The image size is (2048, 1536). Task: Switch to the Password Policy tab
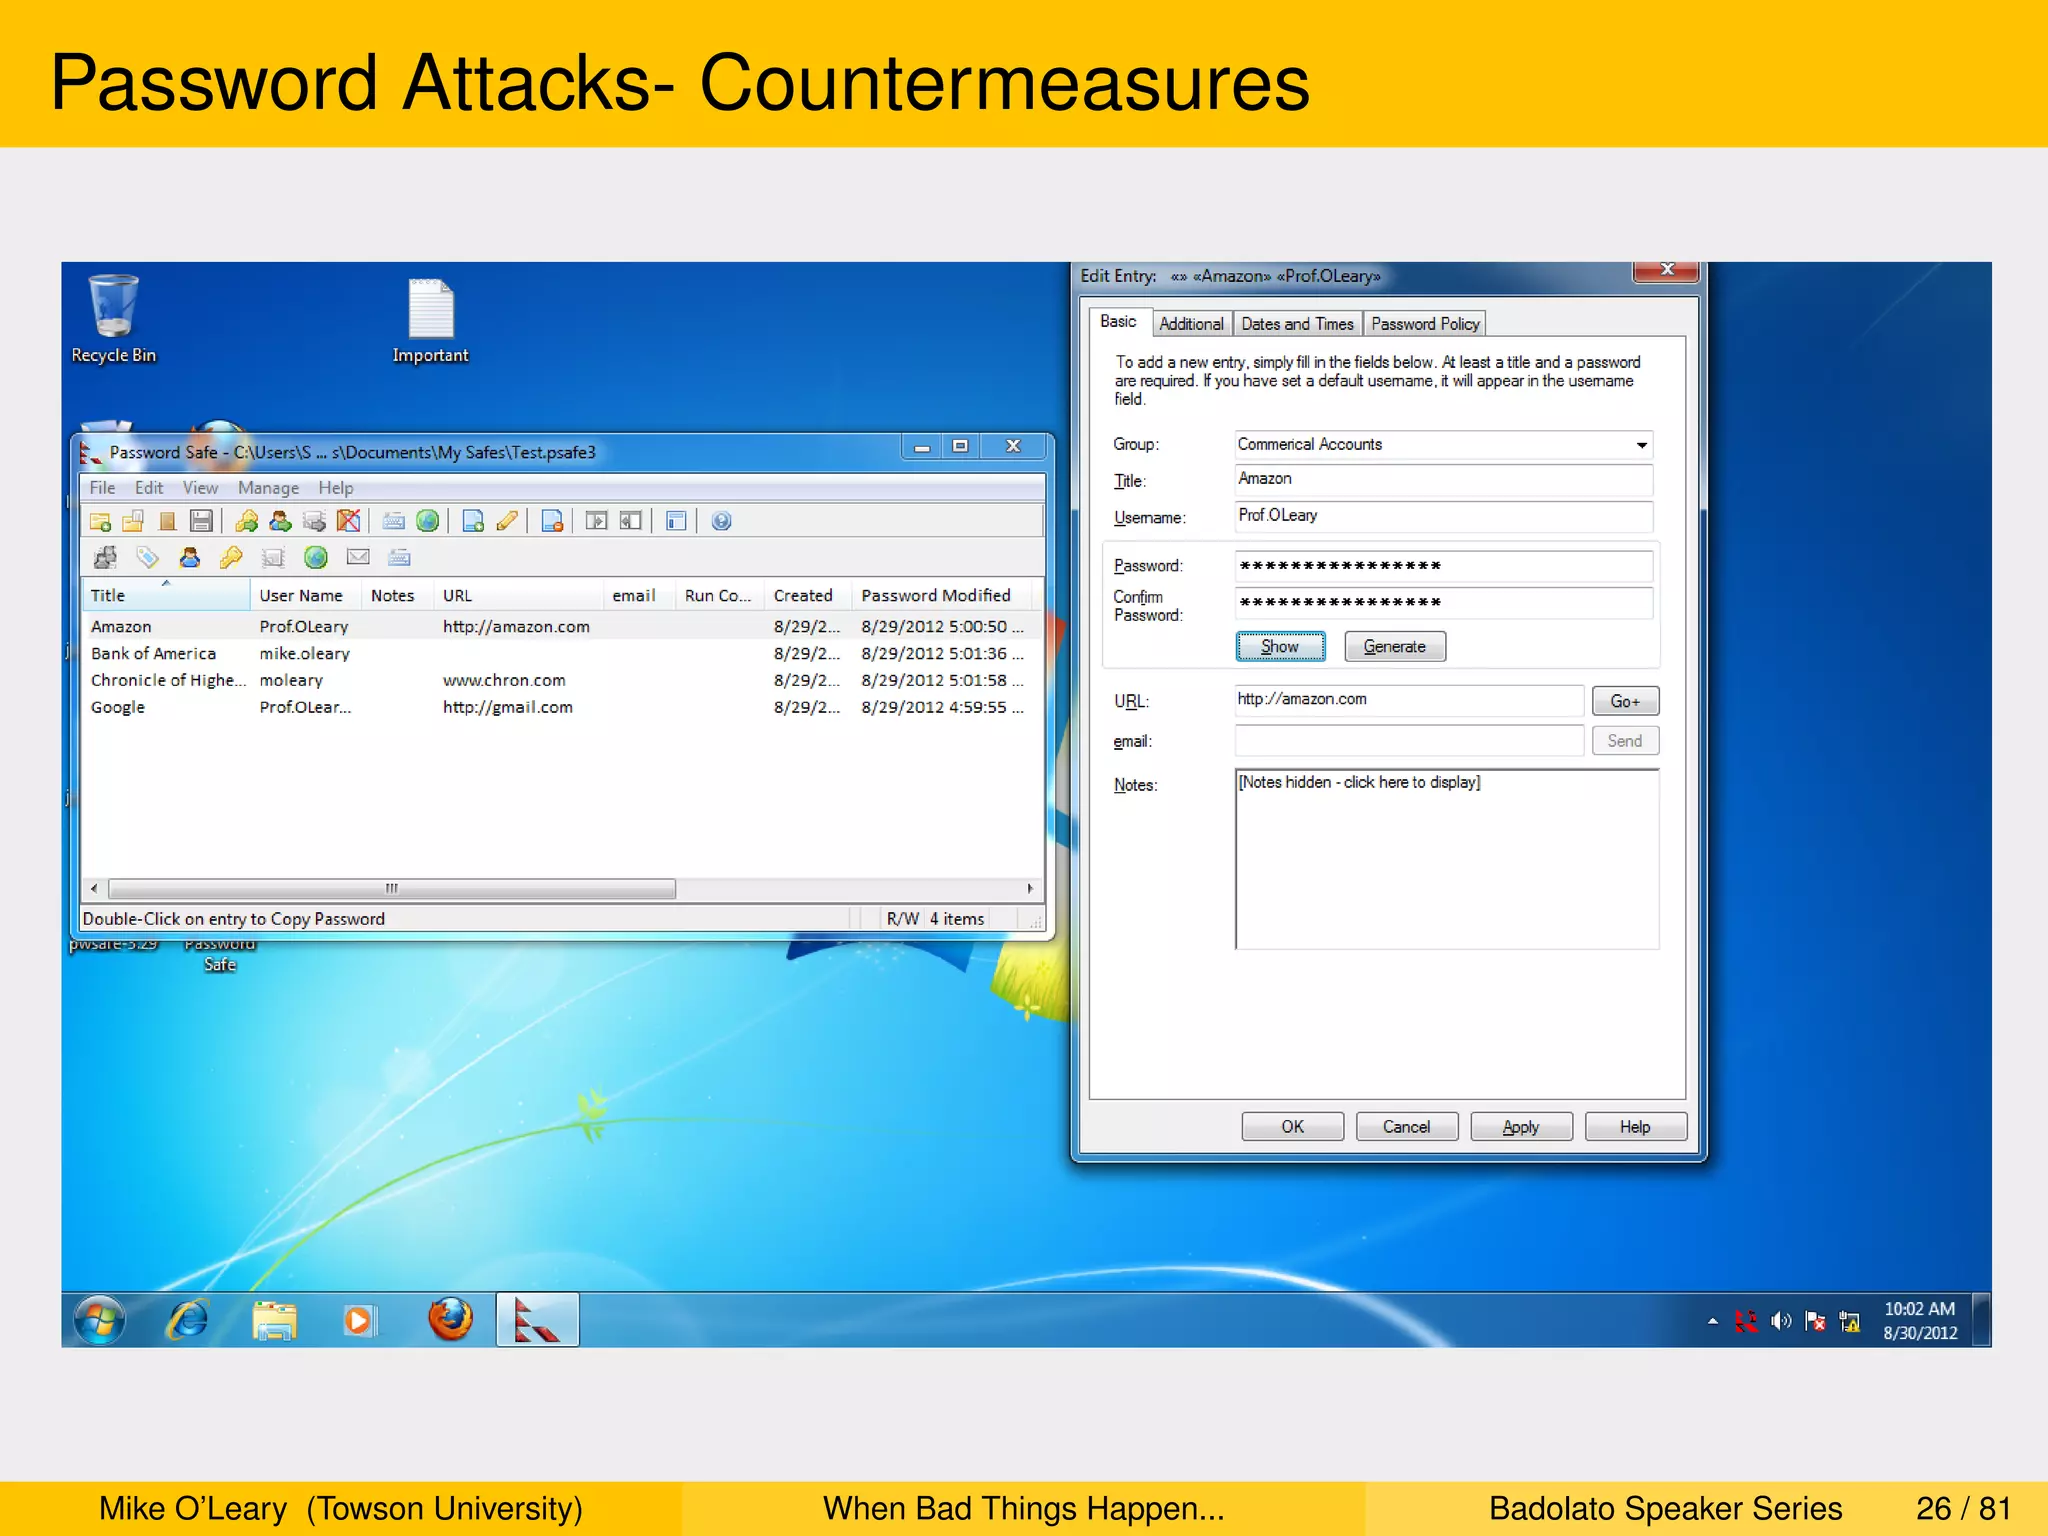tap(1425, 324)
